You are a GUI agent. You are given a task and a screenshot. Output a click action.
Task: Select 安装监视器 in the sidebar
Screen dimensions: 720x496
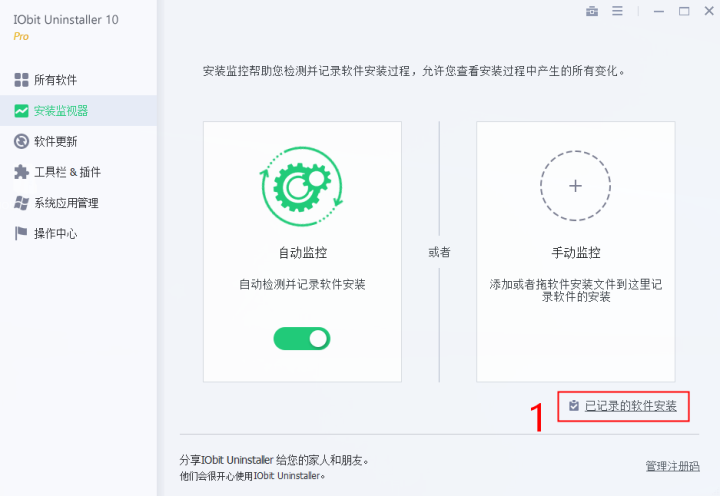point(78,111)
